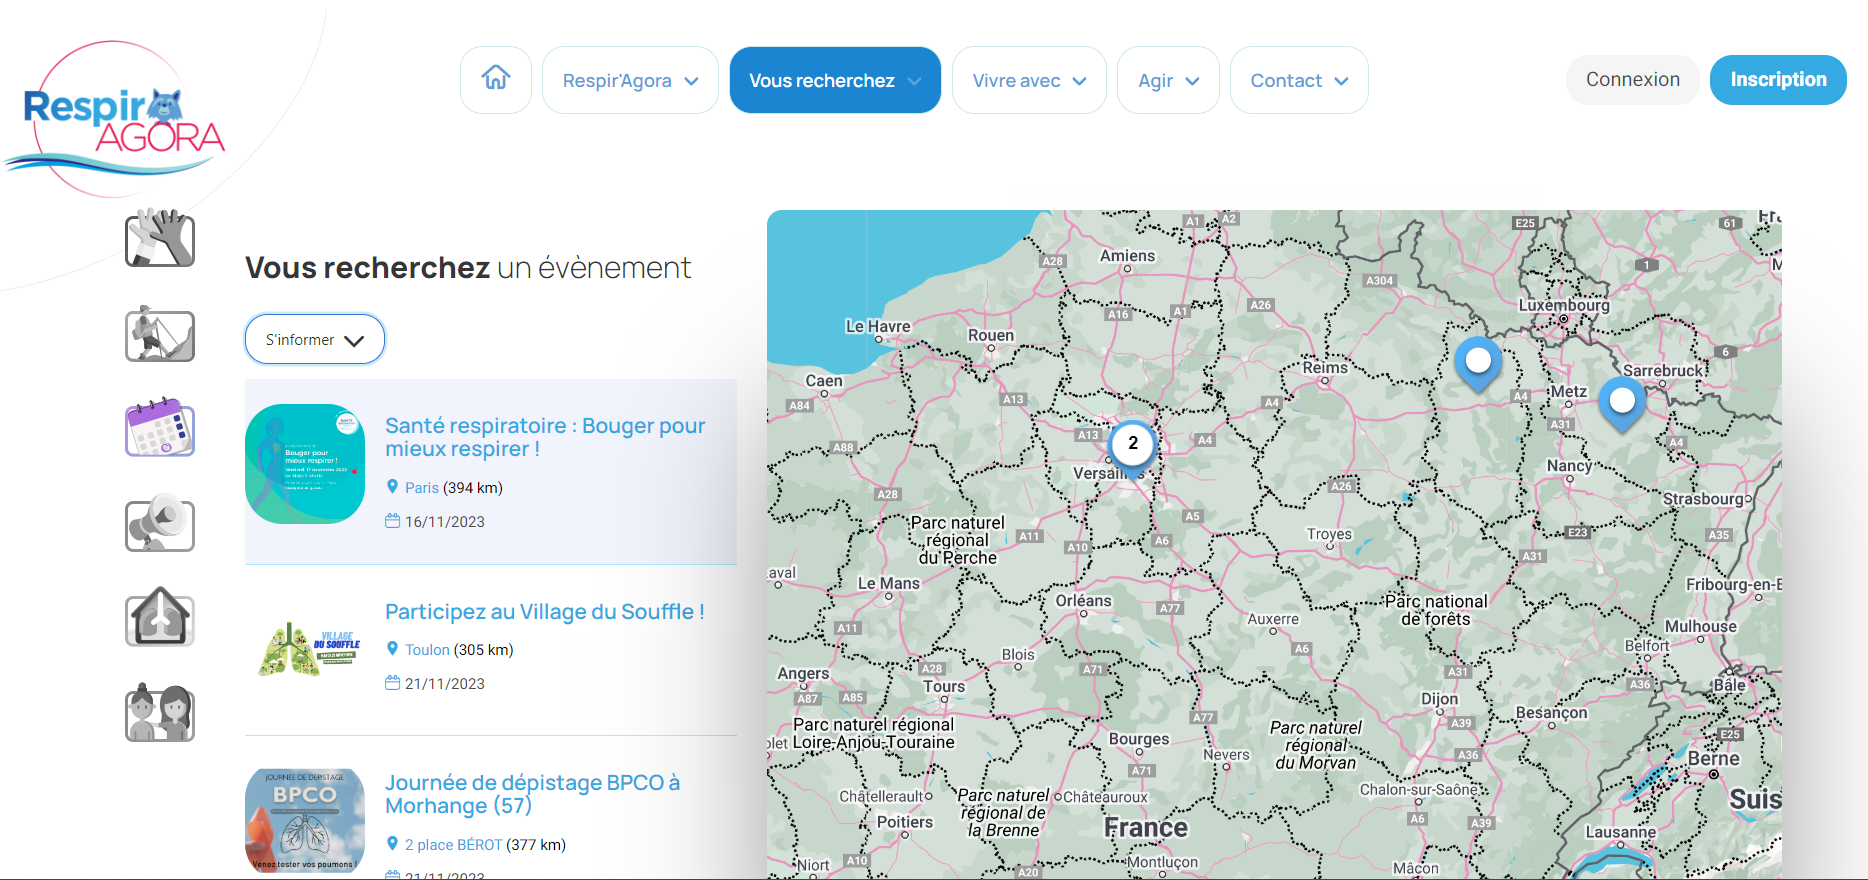Click the Inscription button
The width and height of the screenshot is (1868, 880).
tap(1778, 80)
